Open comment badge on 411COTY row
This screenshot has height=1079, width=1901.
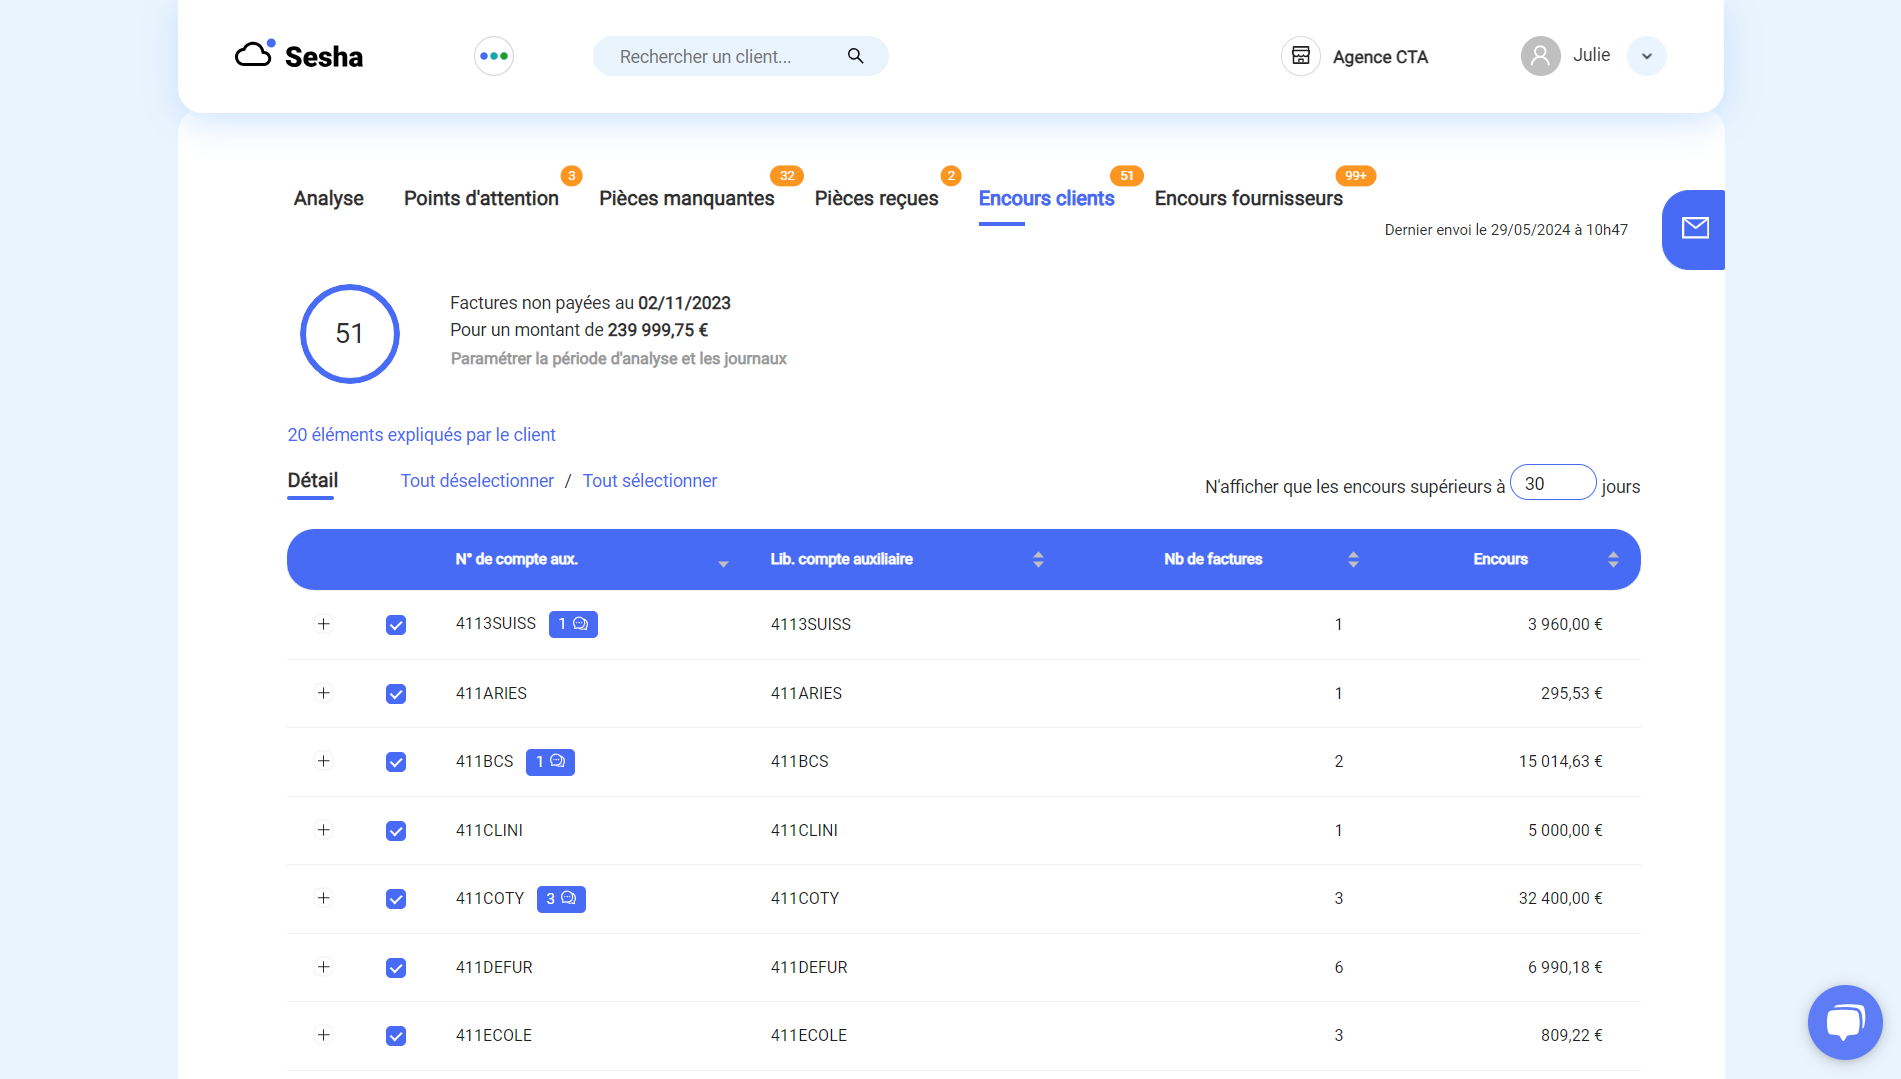(561, 899)
